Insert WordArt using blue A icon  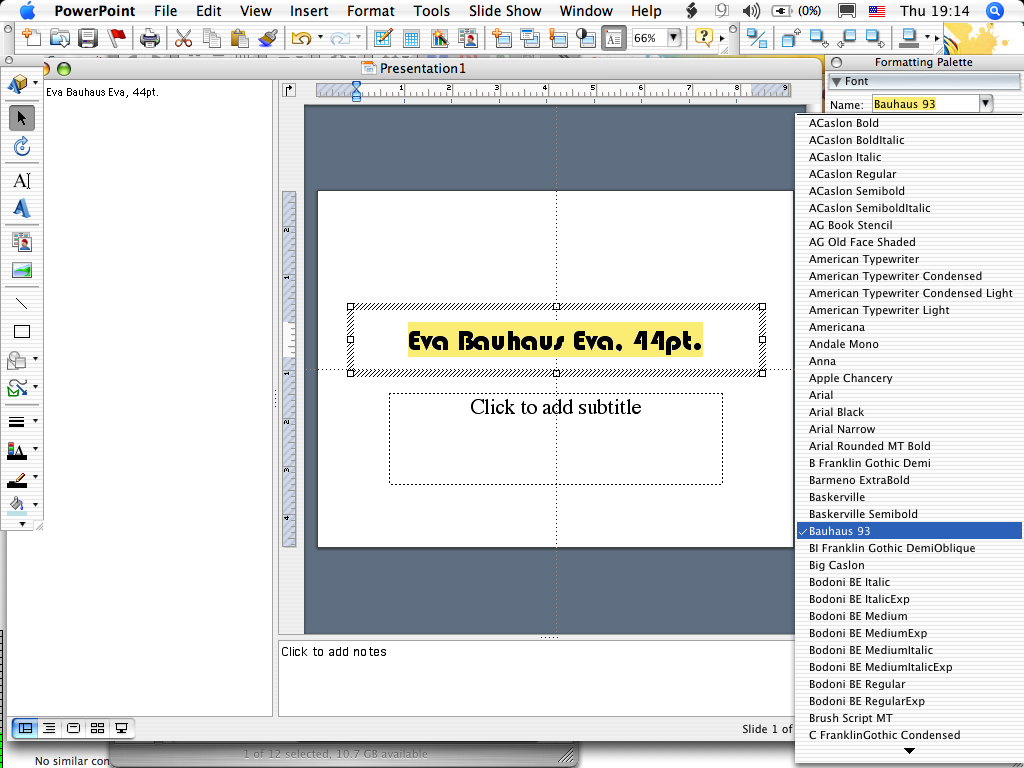22,208
